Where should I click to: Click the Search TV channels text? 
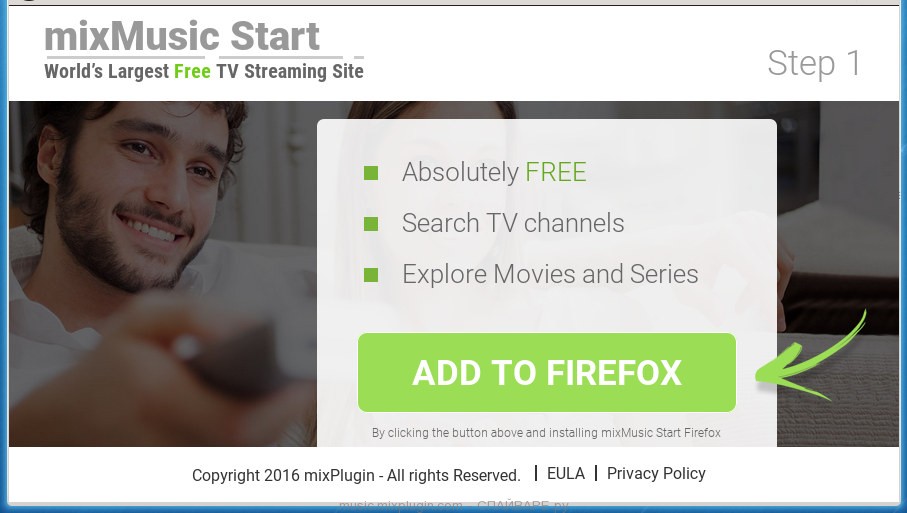513,223
